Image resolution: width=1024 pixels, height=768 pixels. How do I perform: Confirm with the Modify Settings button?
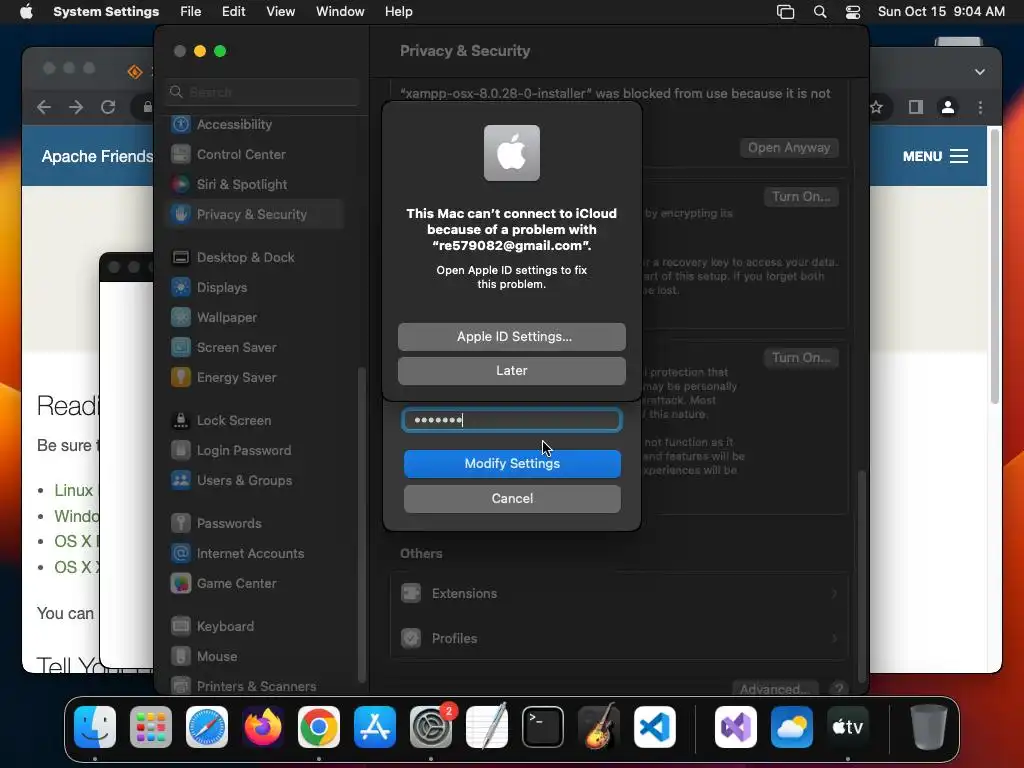pyautogui.click(x=512, y=464)
